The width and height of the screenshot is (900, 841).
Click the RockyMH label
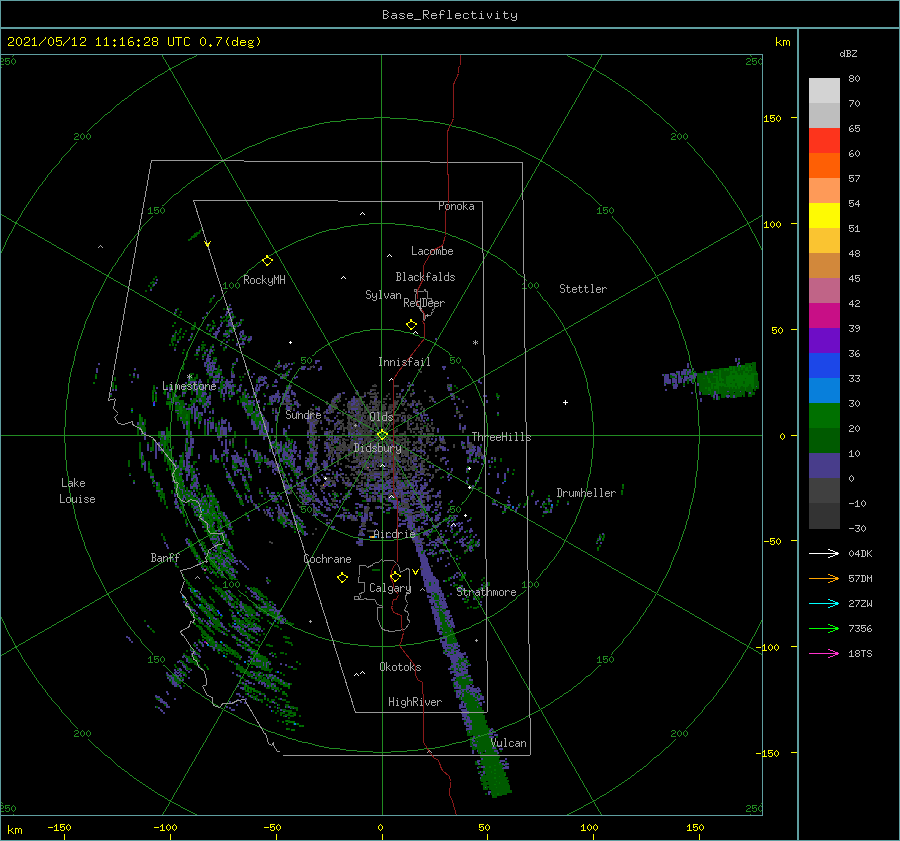(x=264, y=280)
